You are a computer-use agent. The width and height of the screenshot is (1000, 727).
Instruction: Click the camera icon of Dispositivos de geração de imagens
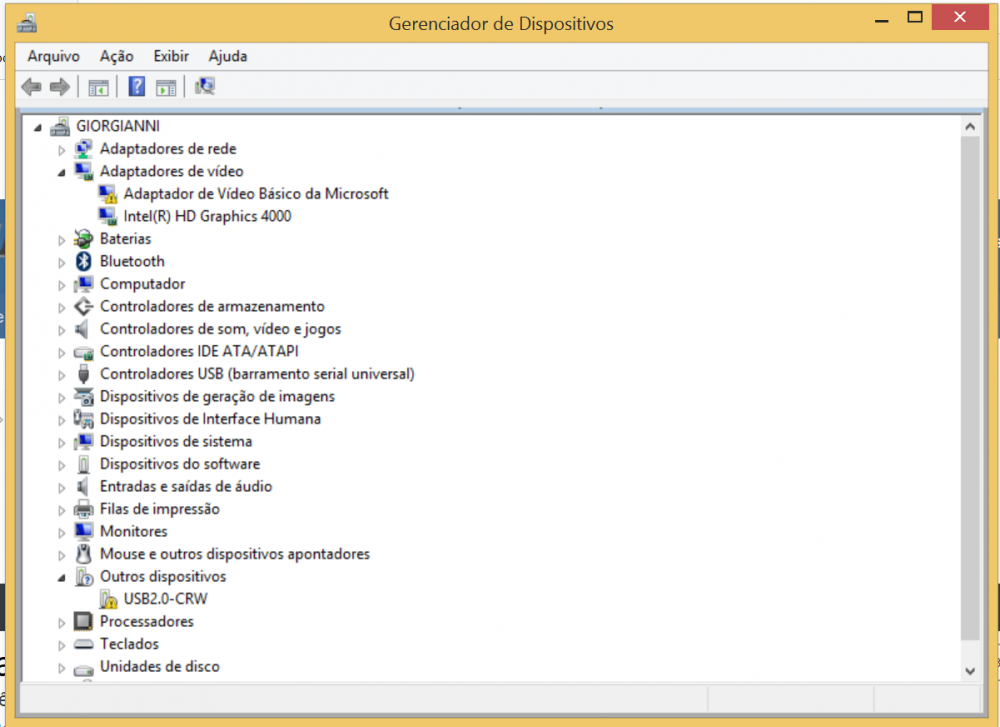click(x=84, y=397)
